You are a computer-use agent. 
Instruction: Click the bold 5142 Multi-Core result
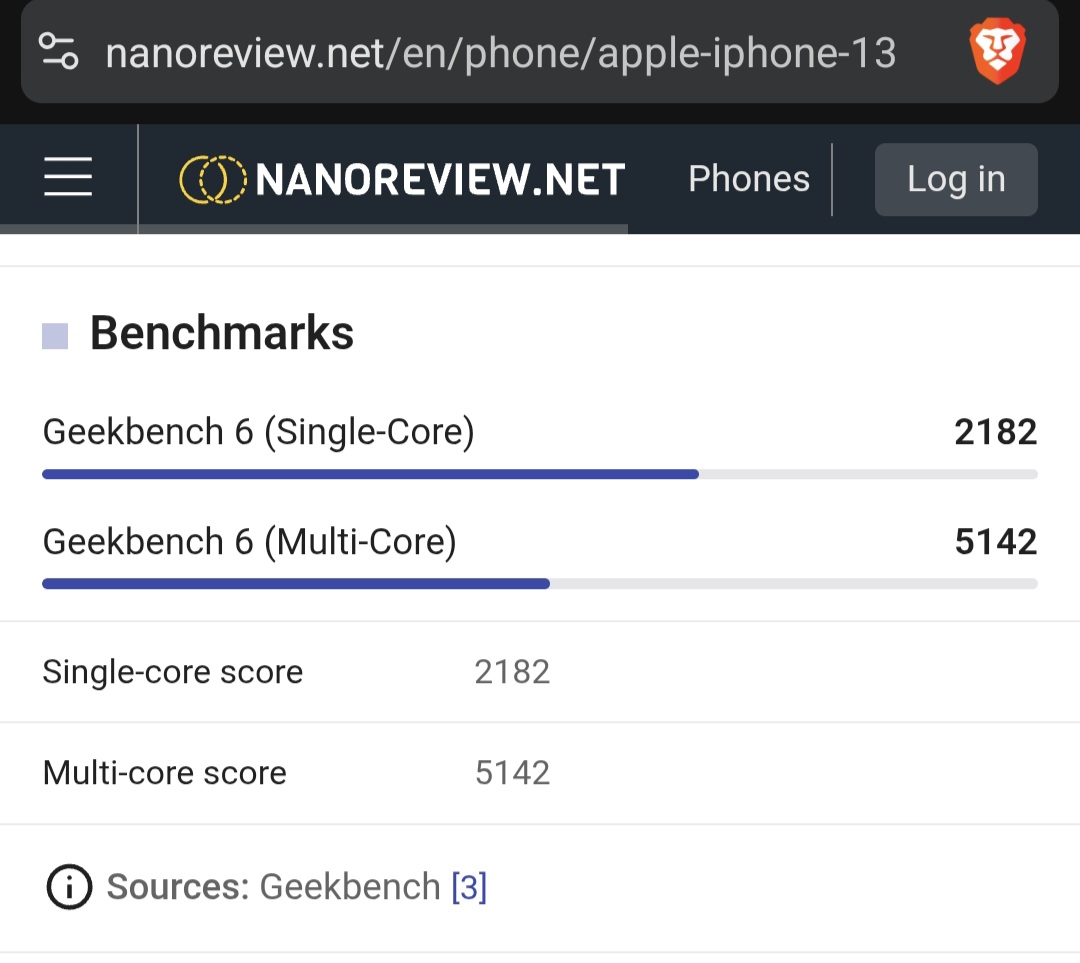click(995, 542)
